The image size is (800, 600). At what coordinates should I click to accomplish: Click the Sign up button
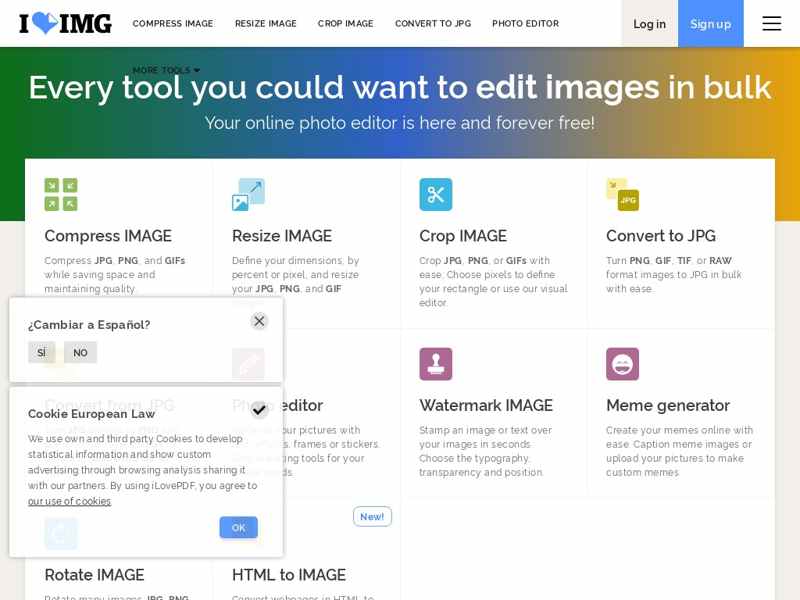(710, 24)
